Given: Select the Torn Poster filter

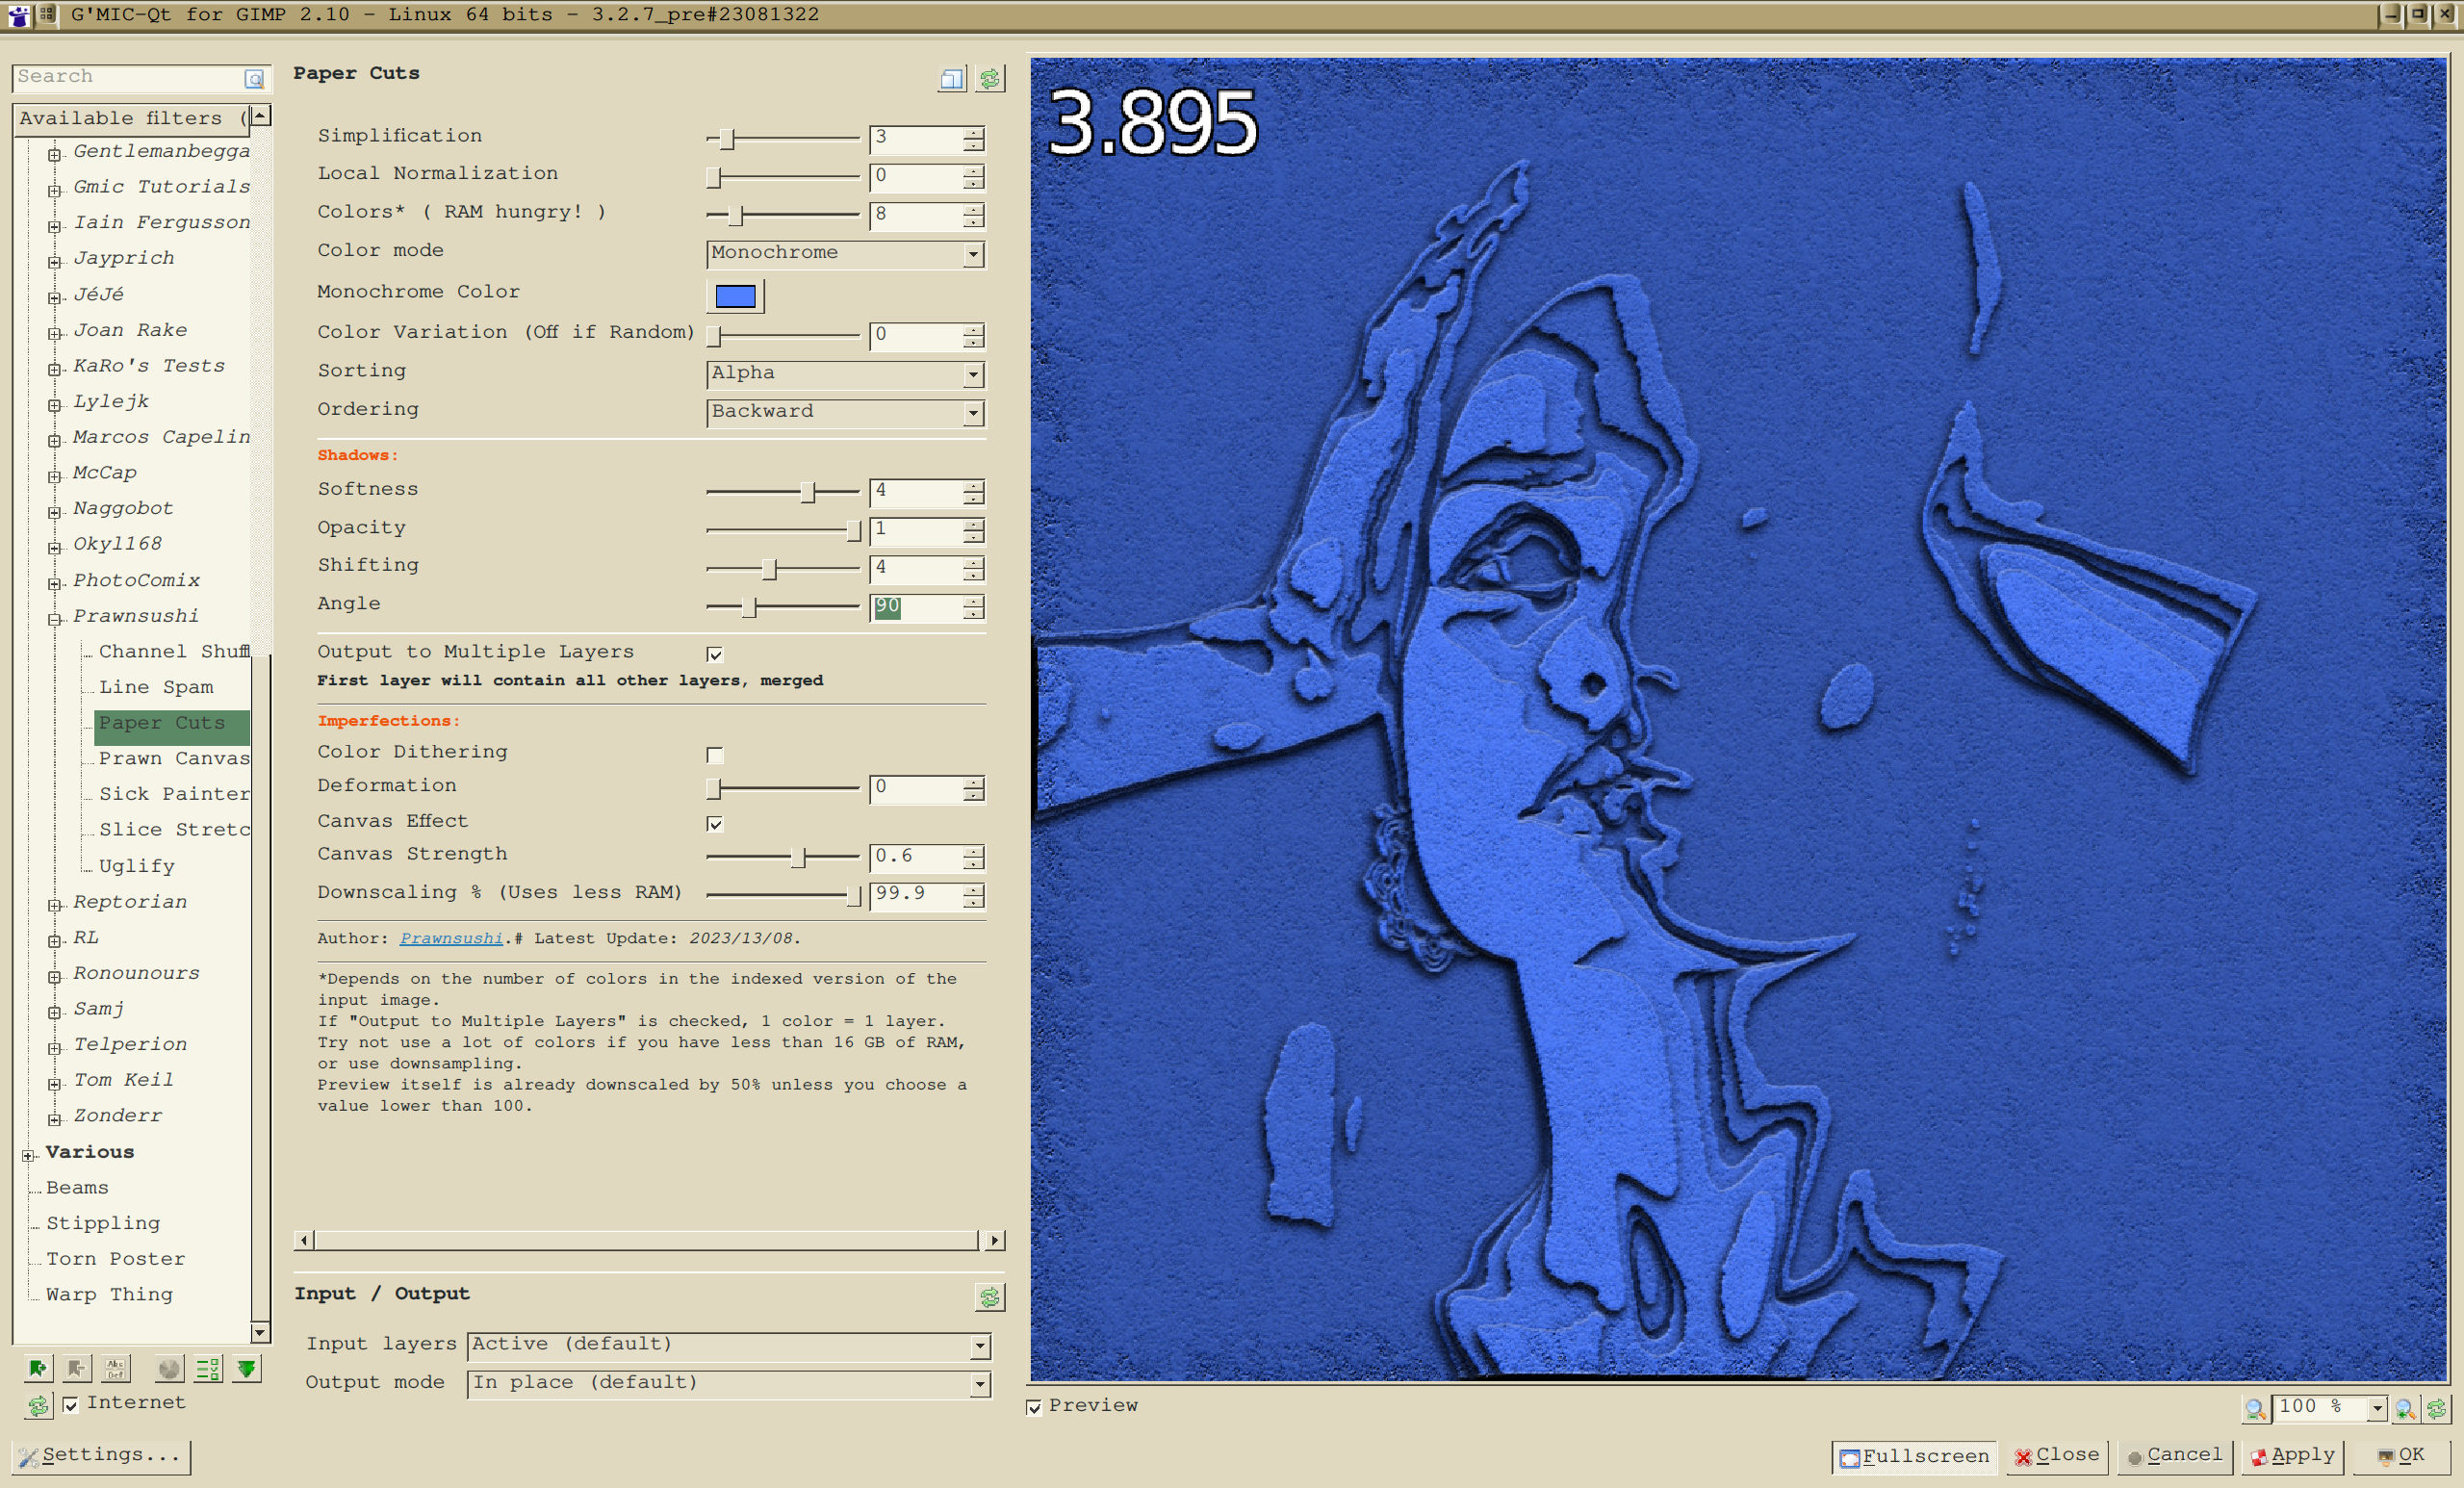Looking at the screenshot, I should (x=115, y=1259).
